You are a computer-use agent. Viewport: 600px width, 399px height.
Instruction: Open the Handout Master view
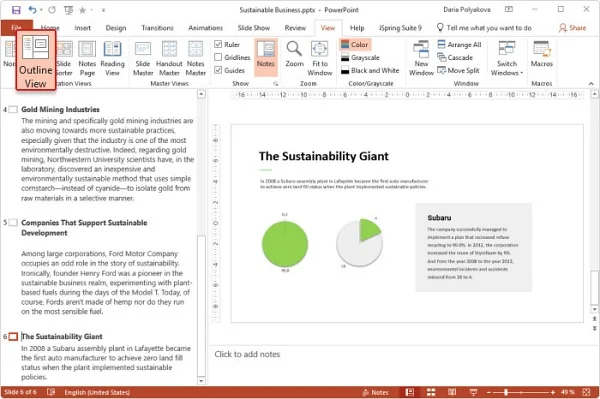(169, 57)
